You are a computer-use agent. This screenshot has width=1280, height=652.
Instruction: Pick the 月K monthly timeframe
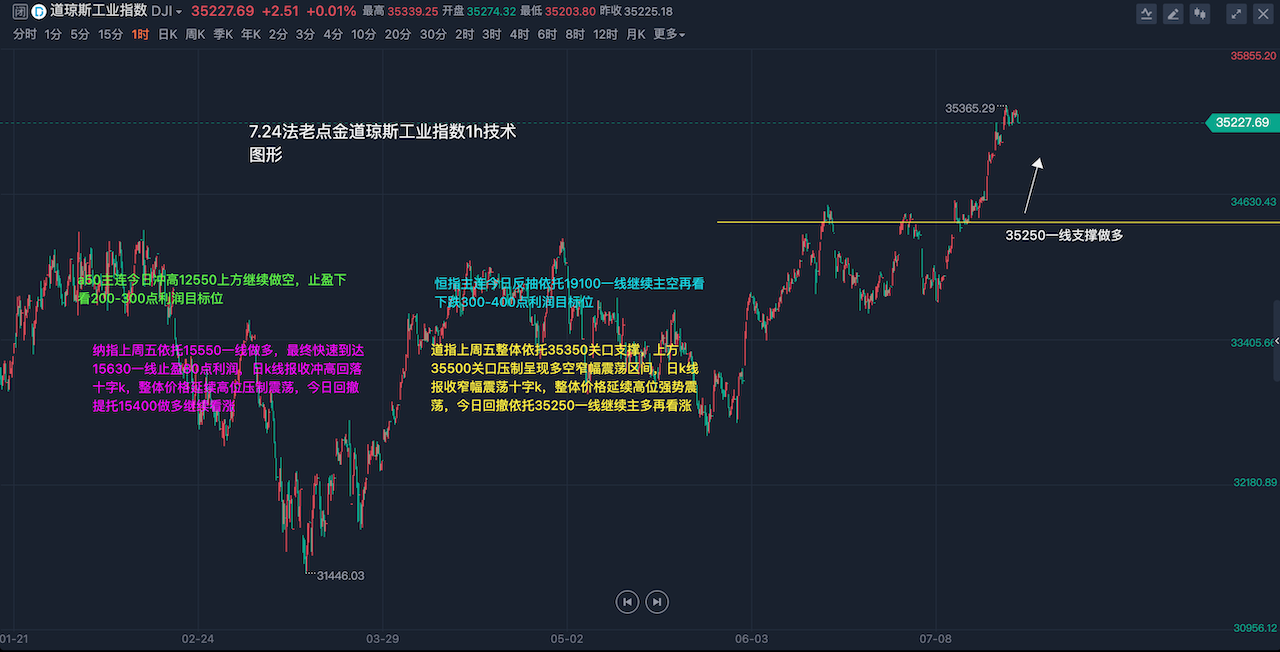(x=635, y=34)
